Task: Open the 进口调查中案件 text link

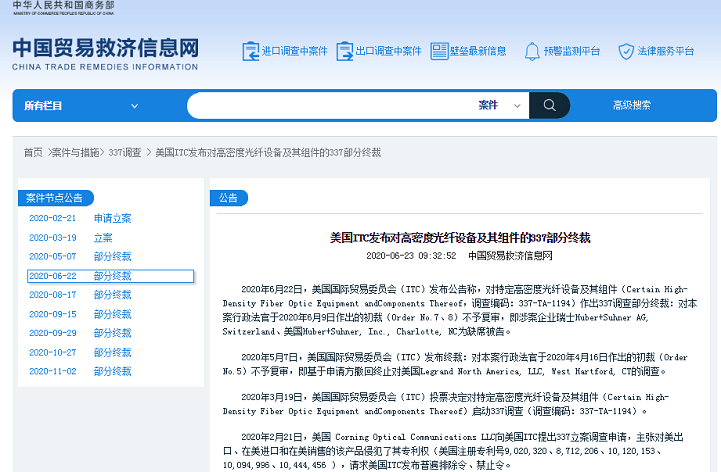Action: click(294, 51)
